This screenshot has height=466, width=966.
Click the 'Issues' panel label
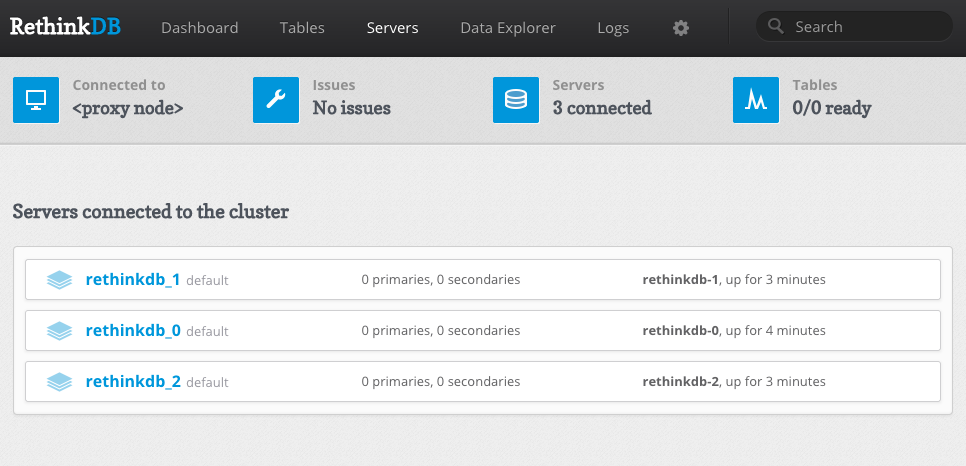pos(334,85)
